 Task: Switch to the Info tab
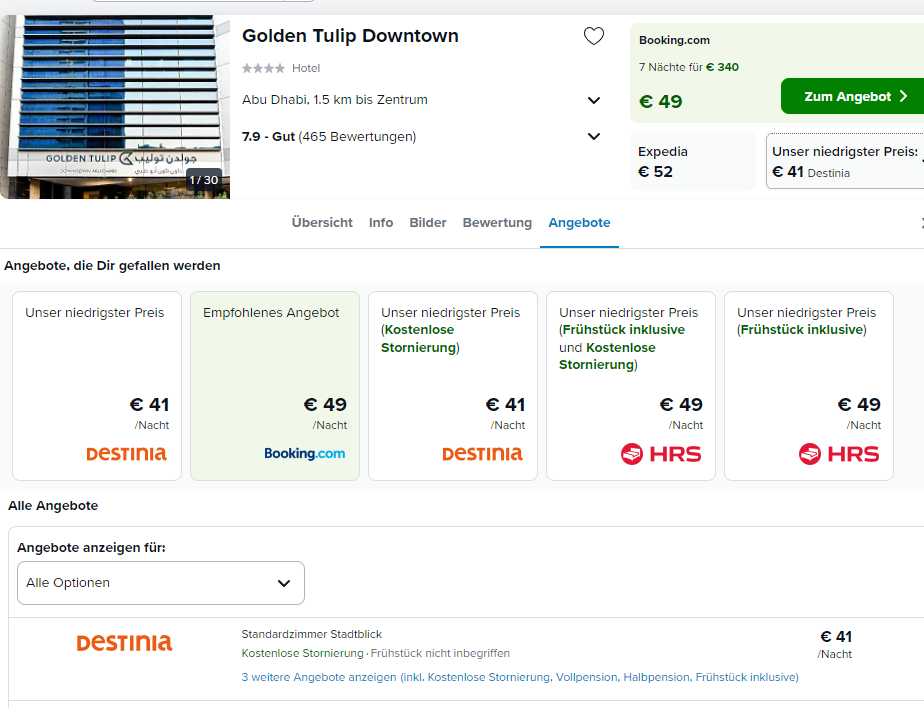[381, 223]
